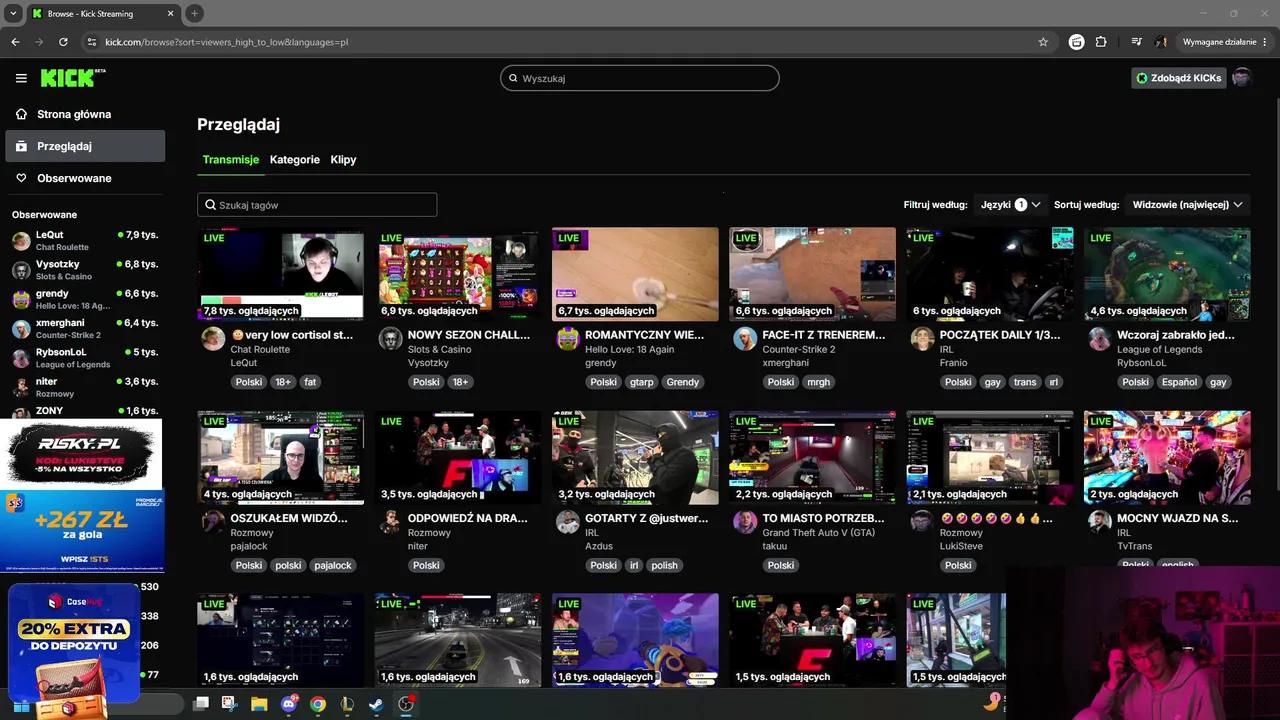Open new browser tab
This screenshot has height=720, width=1280.
[194, 13]
